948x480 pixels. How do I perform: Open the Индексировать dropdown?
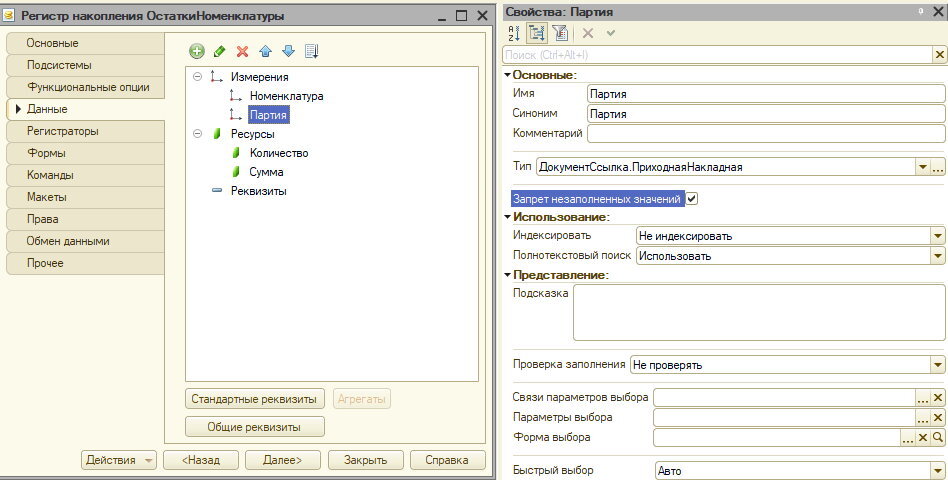[x=938, y=236]
